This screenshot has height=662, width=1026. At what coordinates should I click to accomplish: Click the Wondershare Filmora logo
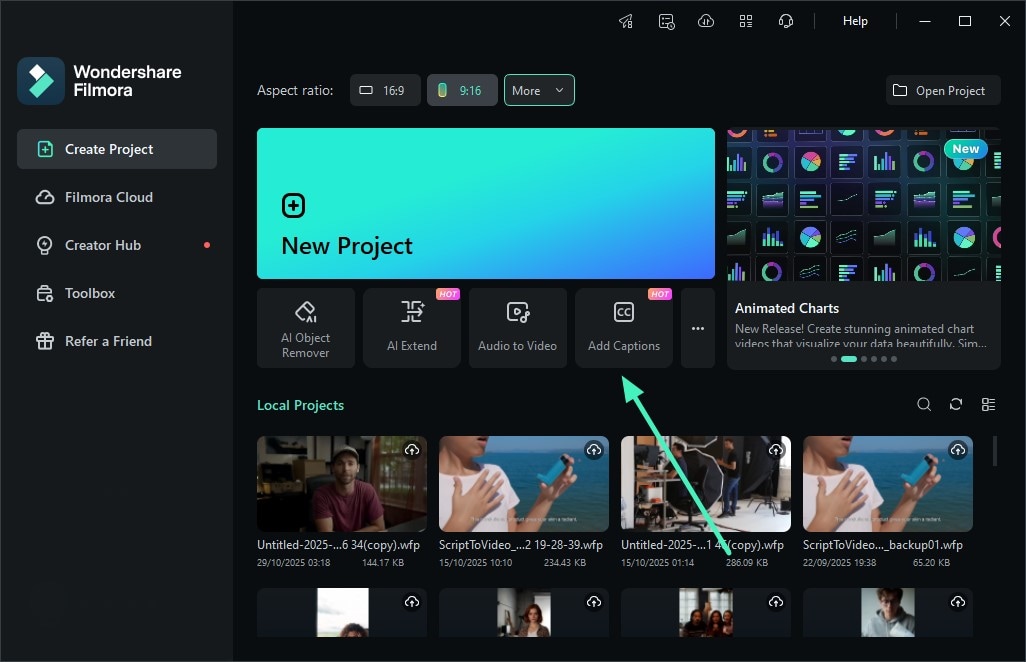41,81
